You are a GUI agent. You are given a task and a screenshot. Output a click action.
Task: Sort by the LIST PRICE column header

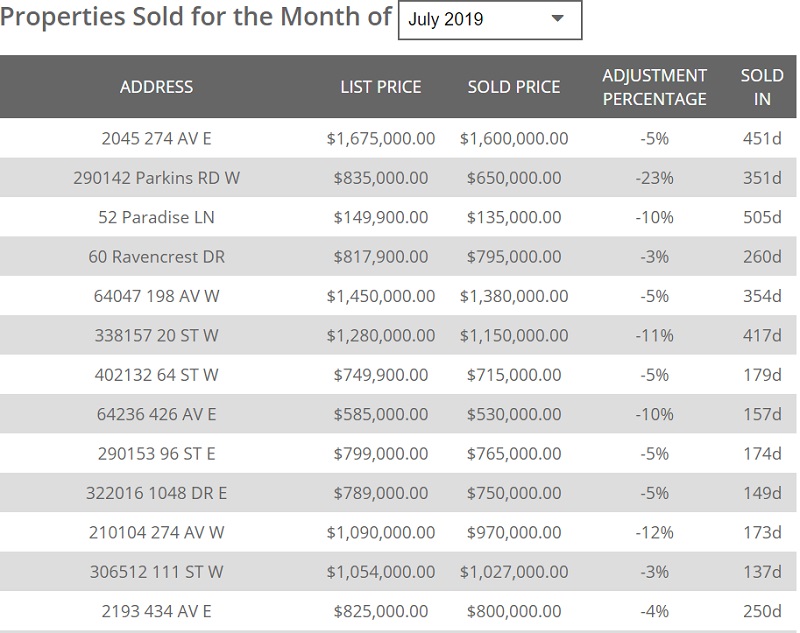click(381, 87)
